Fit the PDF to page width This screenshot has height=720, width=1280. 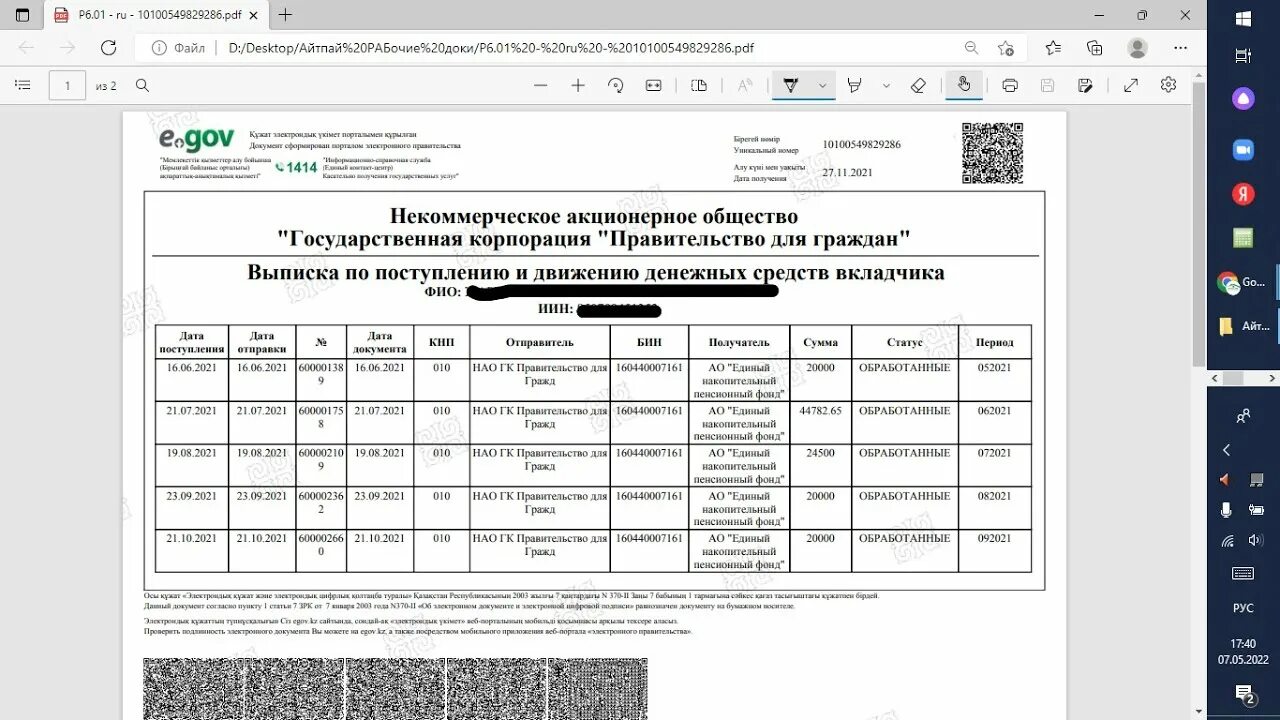(x=654, y=85)
